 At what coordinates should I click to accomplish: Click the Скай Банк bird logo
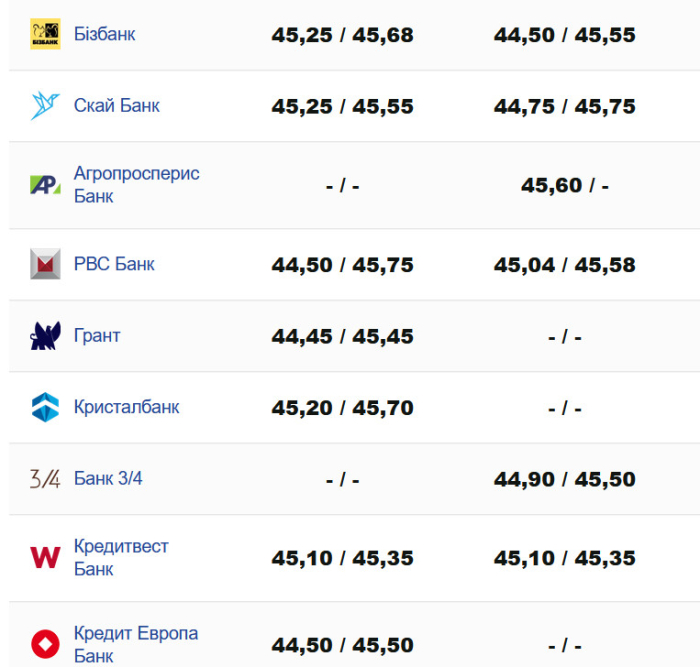(45, 106)
